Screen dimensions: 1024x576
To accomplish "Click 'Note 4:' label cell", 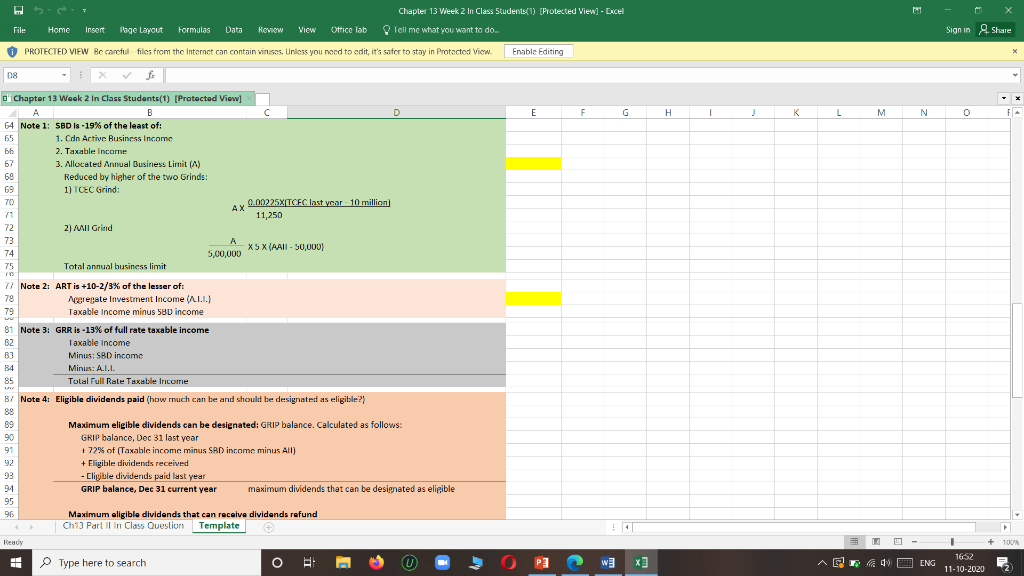I will [35, 399].
